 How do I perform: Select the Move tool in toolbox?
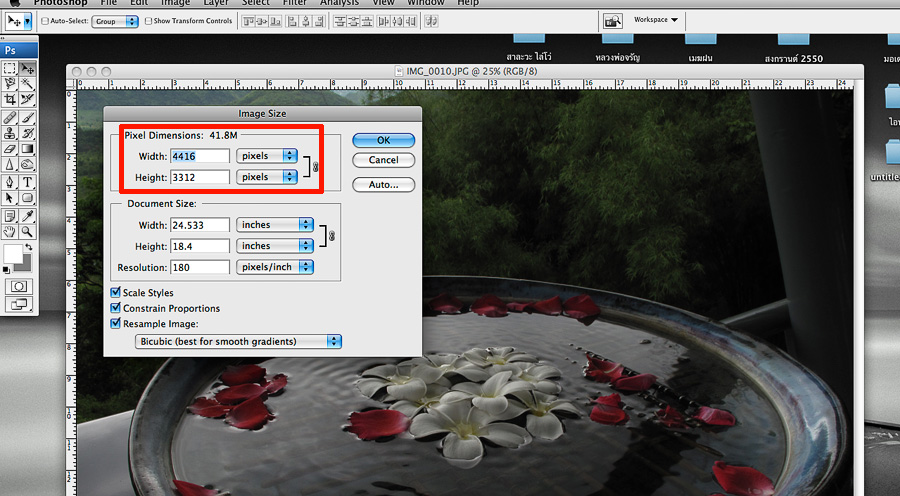coord(28,69)
